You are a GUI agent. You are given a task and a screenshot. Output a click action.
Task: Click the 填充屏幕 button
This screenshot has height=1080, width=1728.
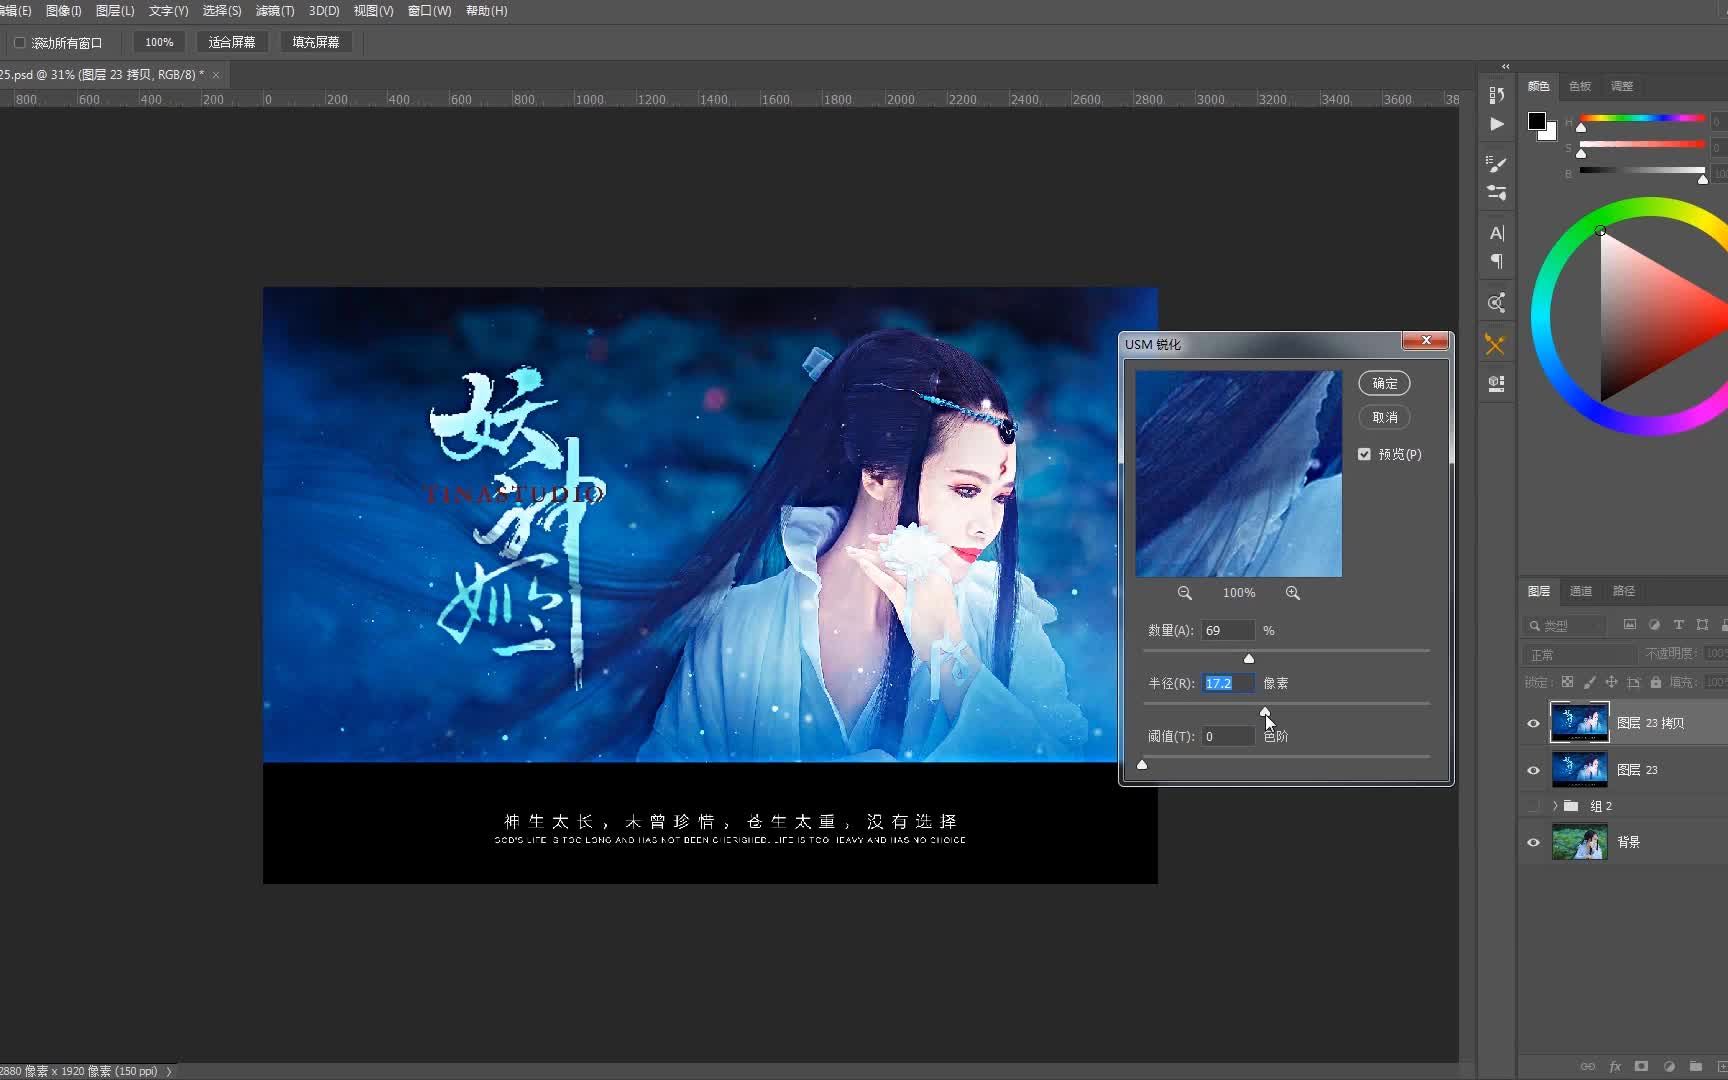[x=316, y=42]
